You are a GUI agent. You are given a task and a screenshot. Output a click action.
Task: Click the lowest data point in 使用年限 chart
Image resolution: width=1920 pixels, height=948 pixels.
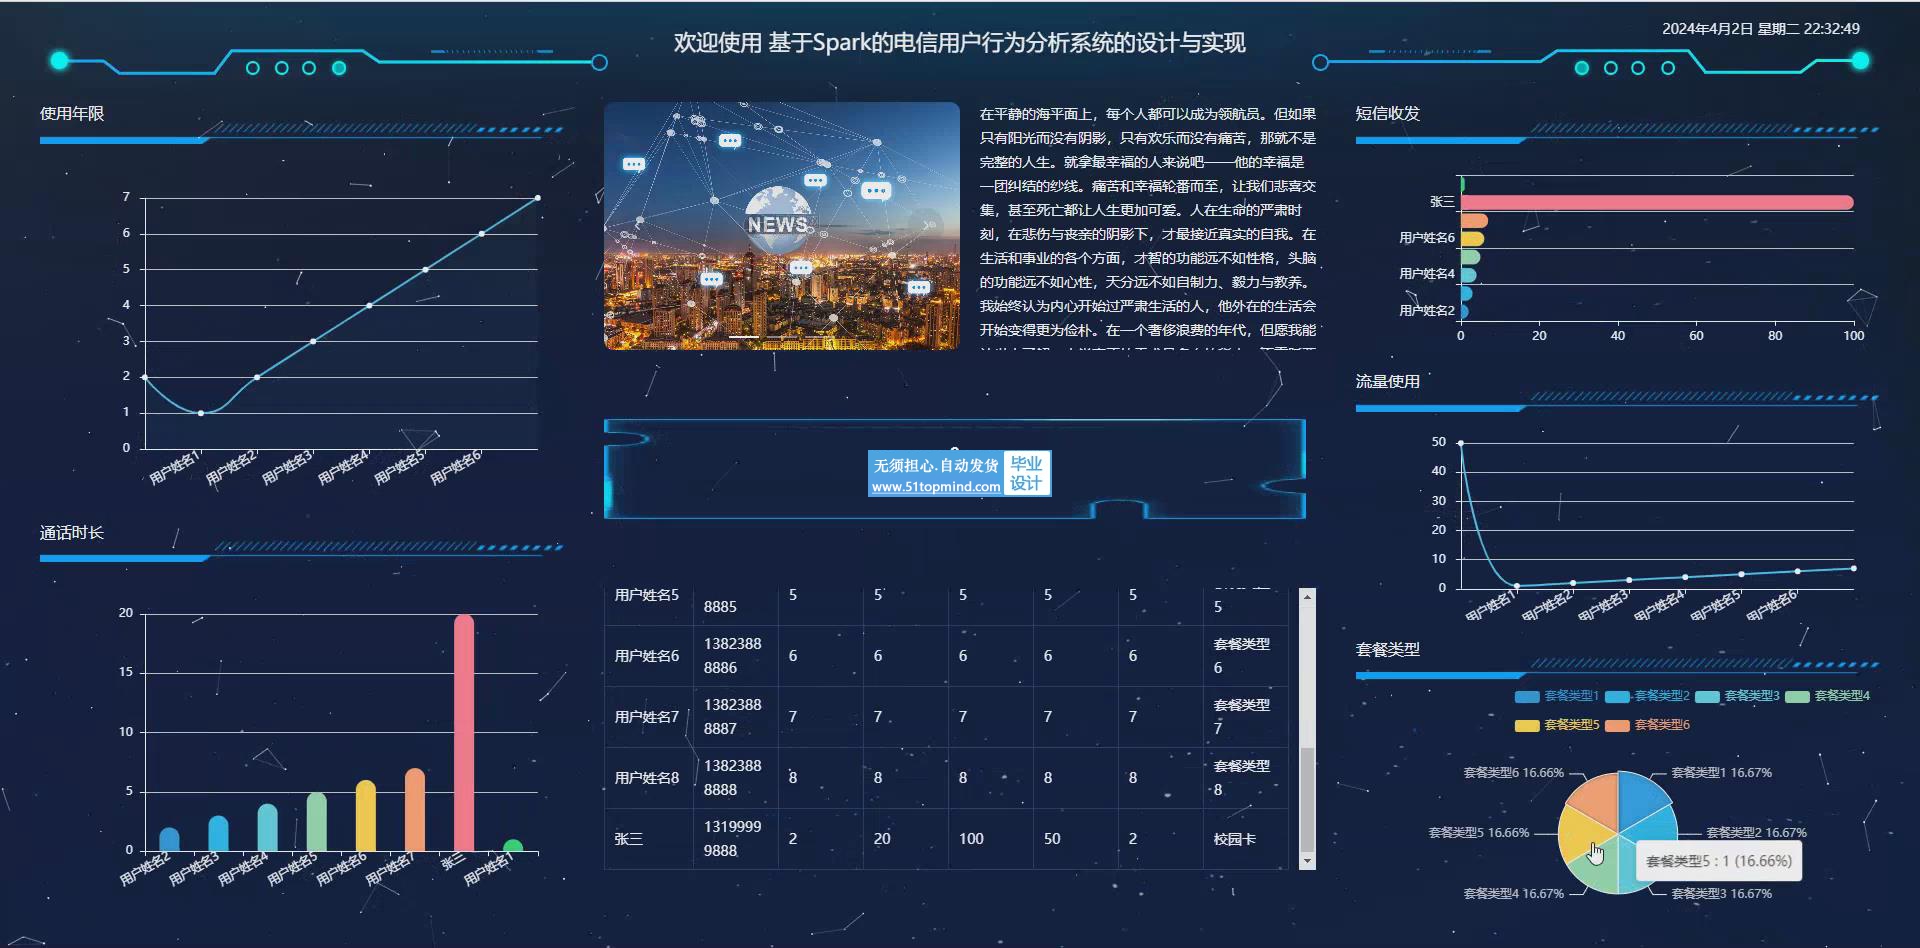pos(201,413)
